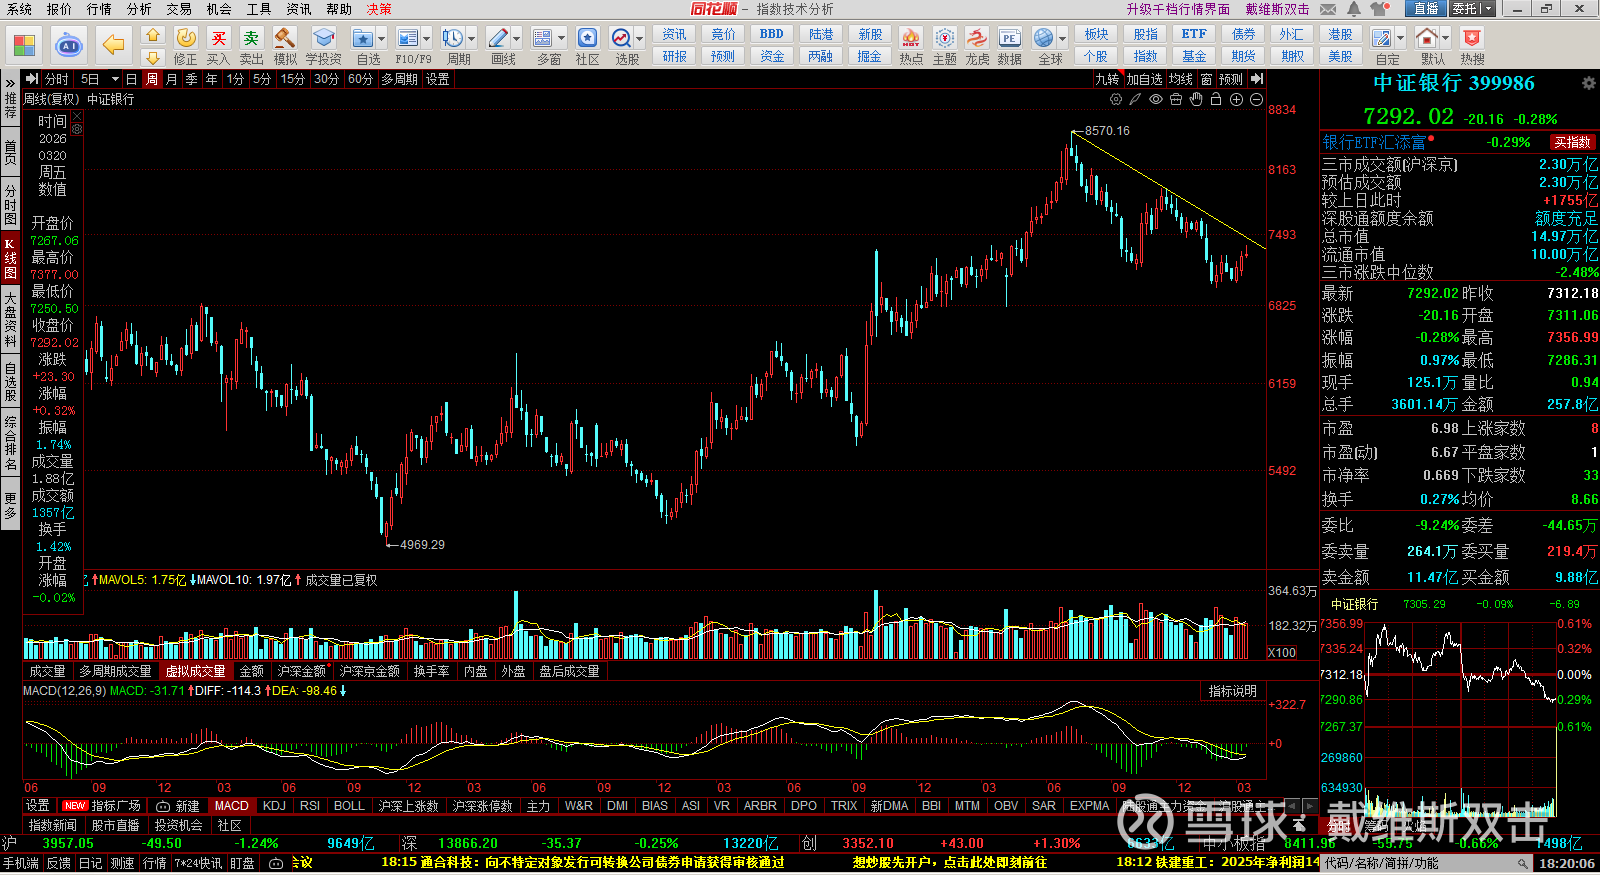Select the 月 monthly period
Viewport: 1600px width, 875px height.
171,79
